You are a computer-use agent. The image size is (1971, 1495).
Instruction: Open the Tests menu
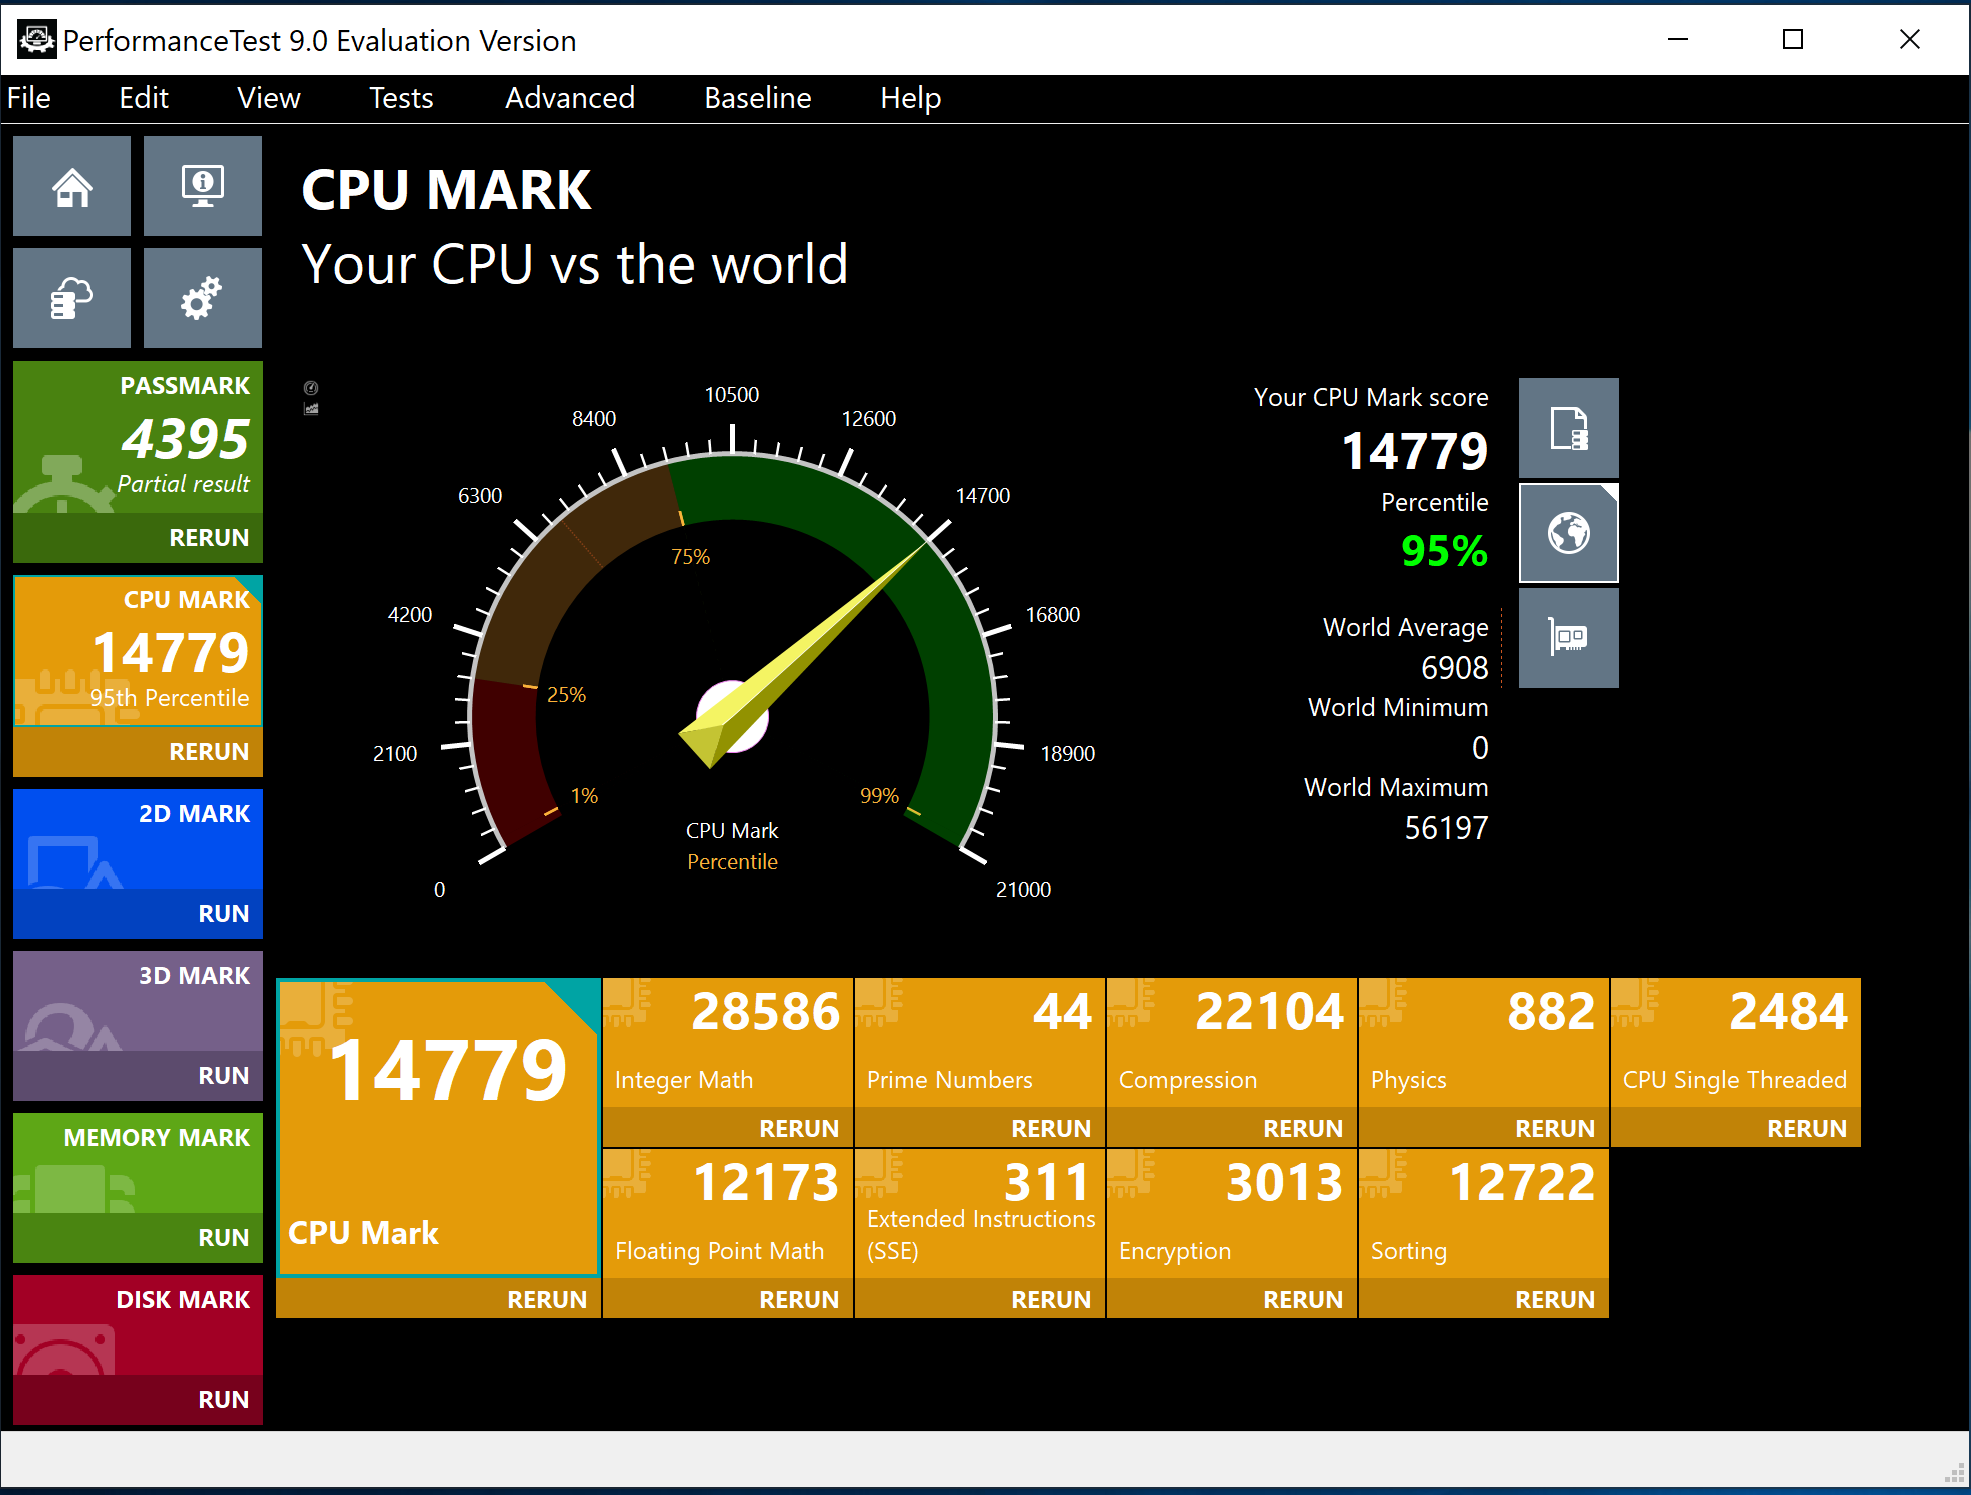401,98
